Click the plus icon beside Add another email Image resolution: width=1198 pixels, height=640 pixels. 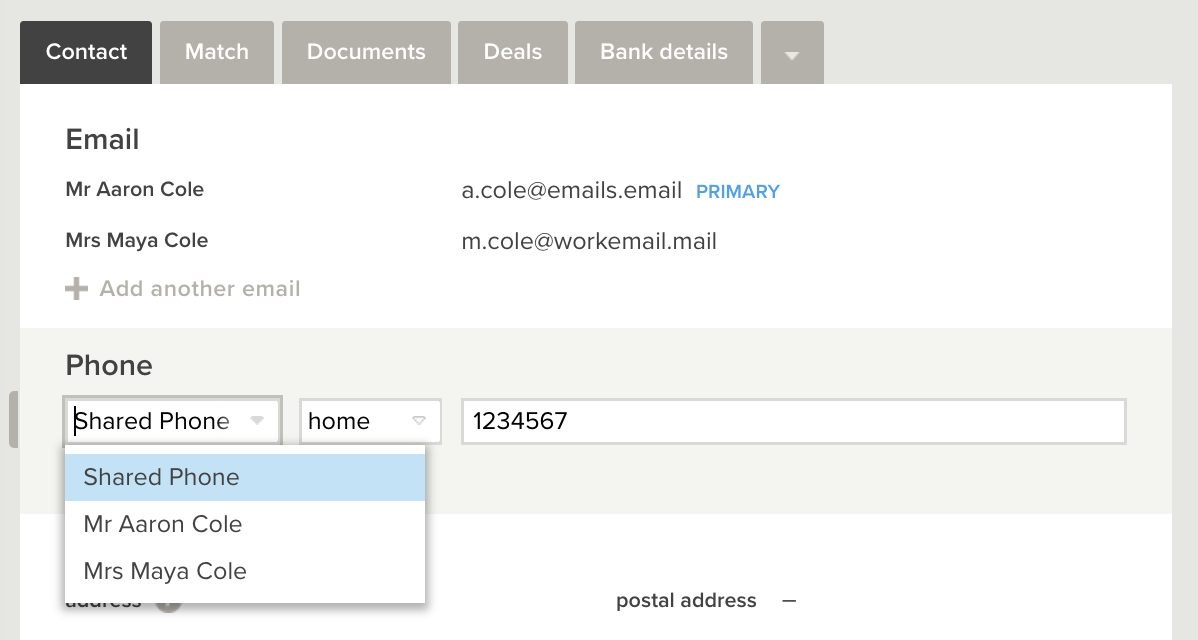76,289
